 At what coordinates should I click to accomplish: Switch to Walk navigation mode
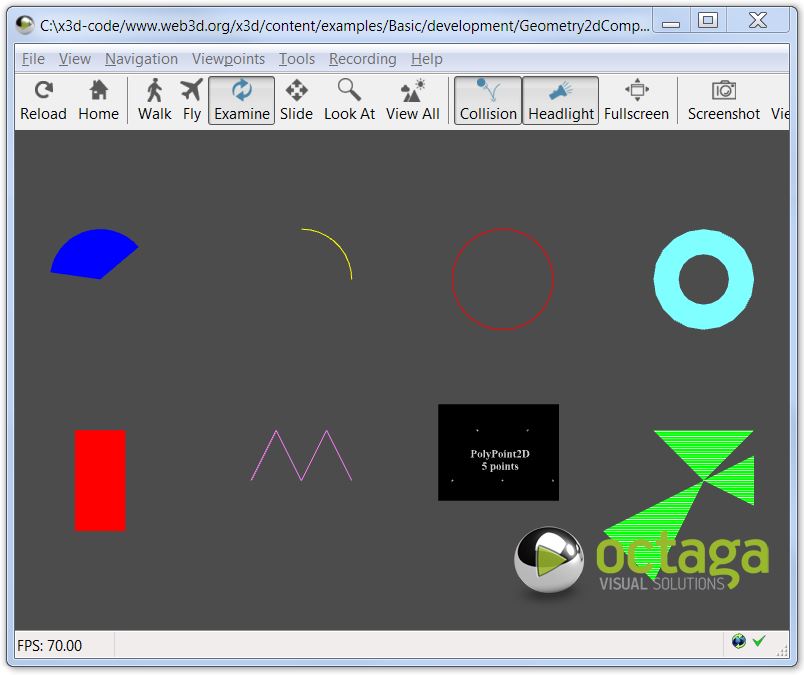[154, 100]
